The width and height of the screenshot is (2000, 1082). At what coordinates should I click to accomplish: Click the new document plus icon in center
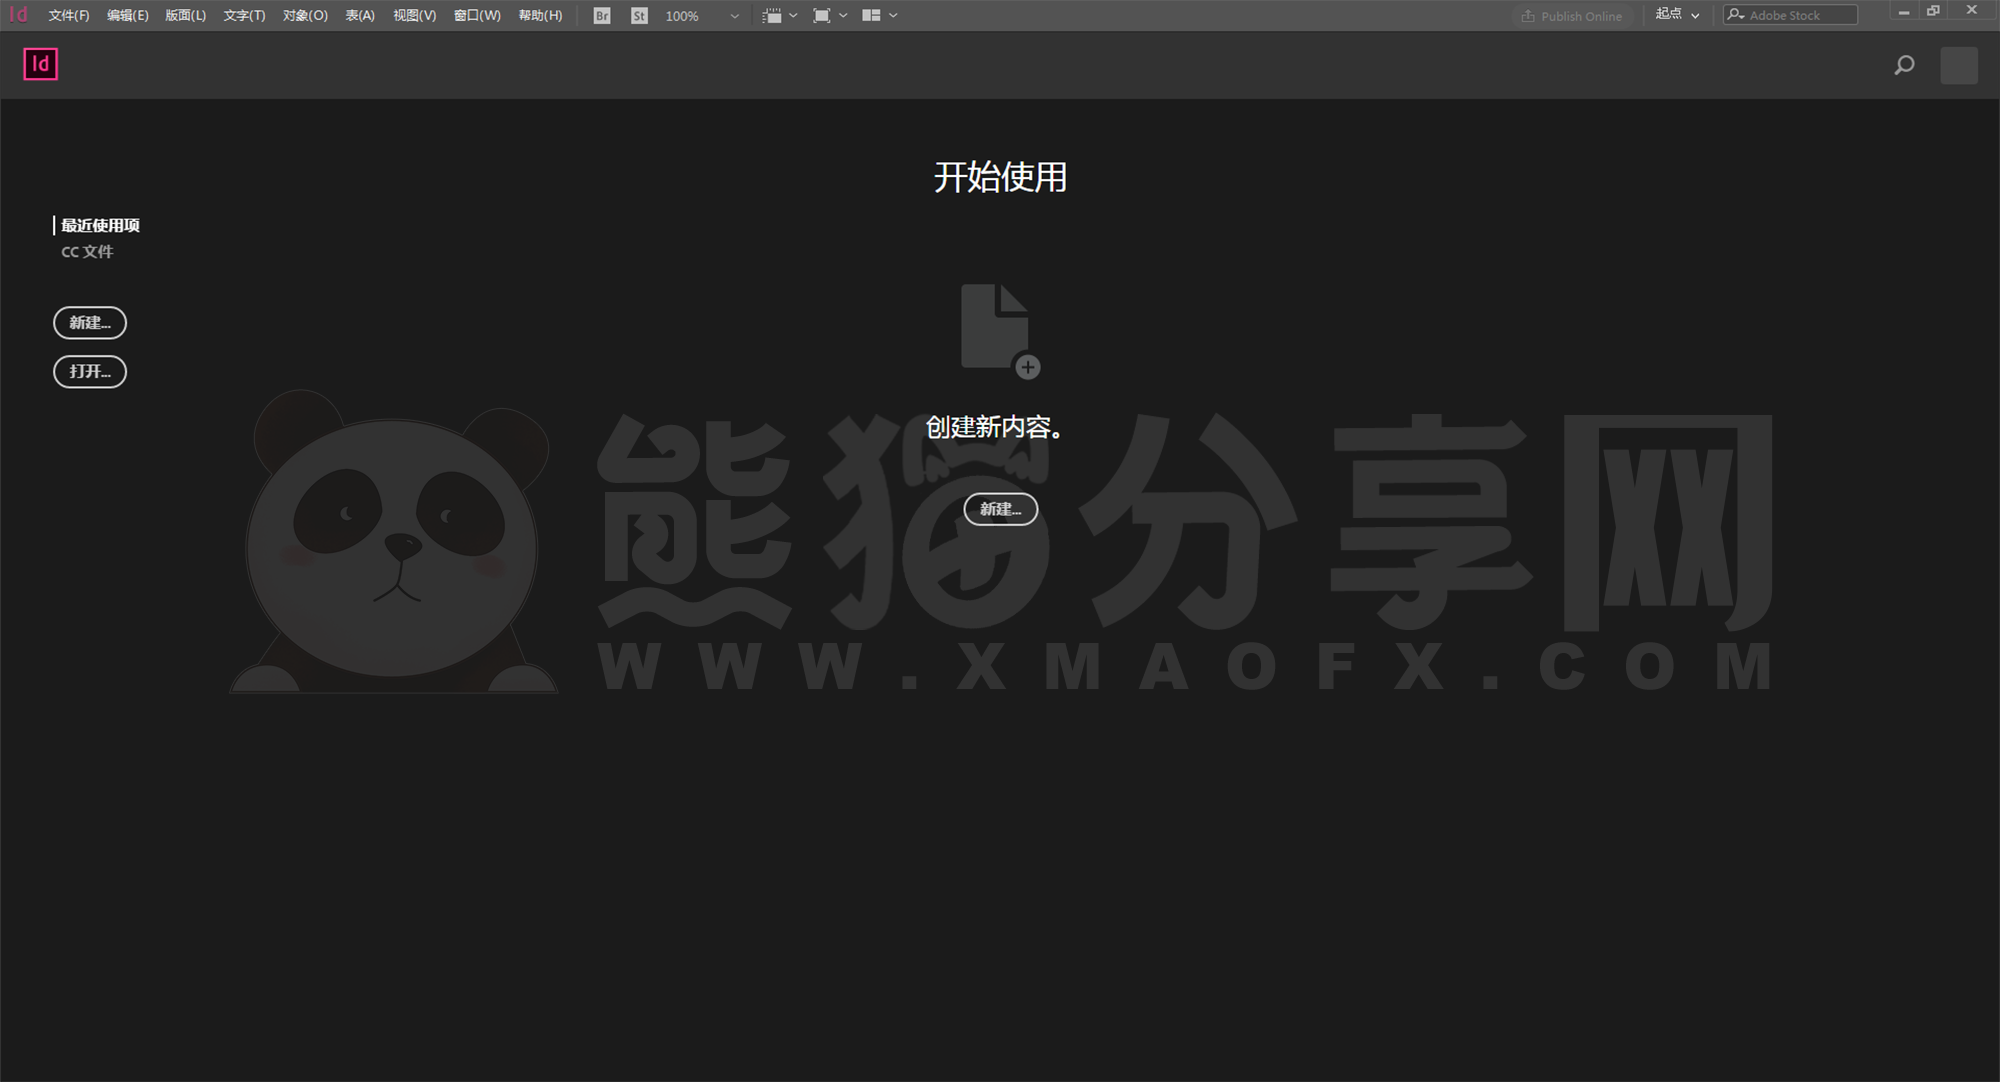(x=1028, y=367)
